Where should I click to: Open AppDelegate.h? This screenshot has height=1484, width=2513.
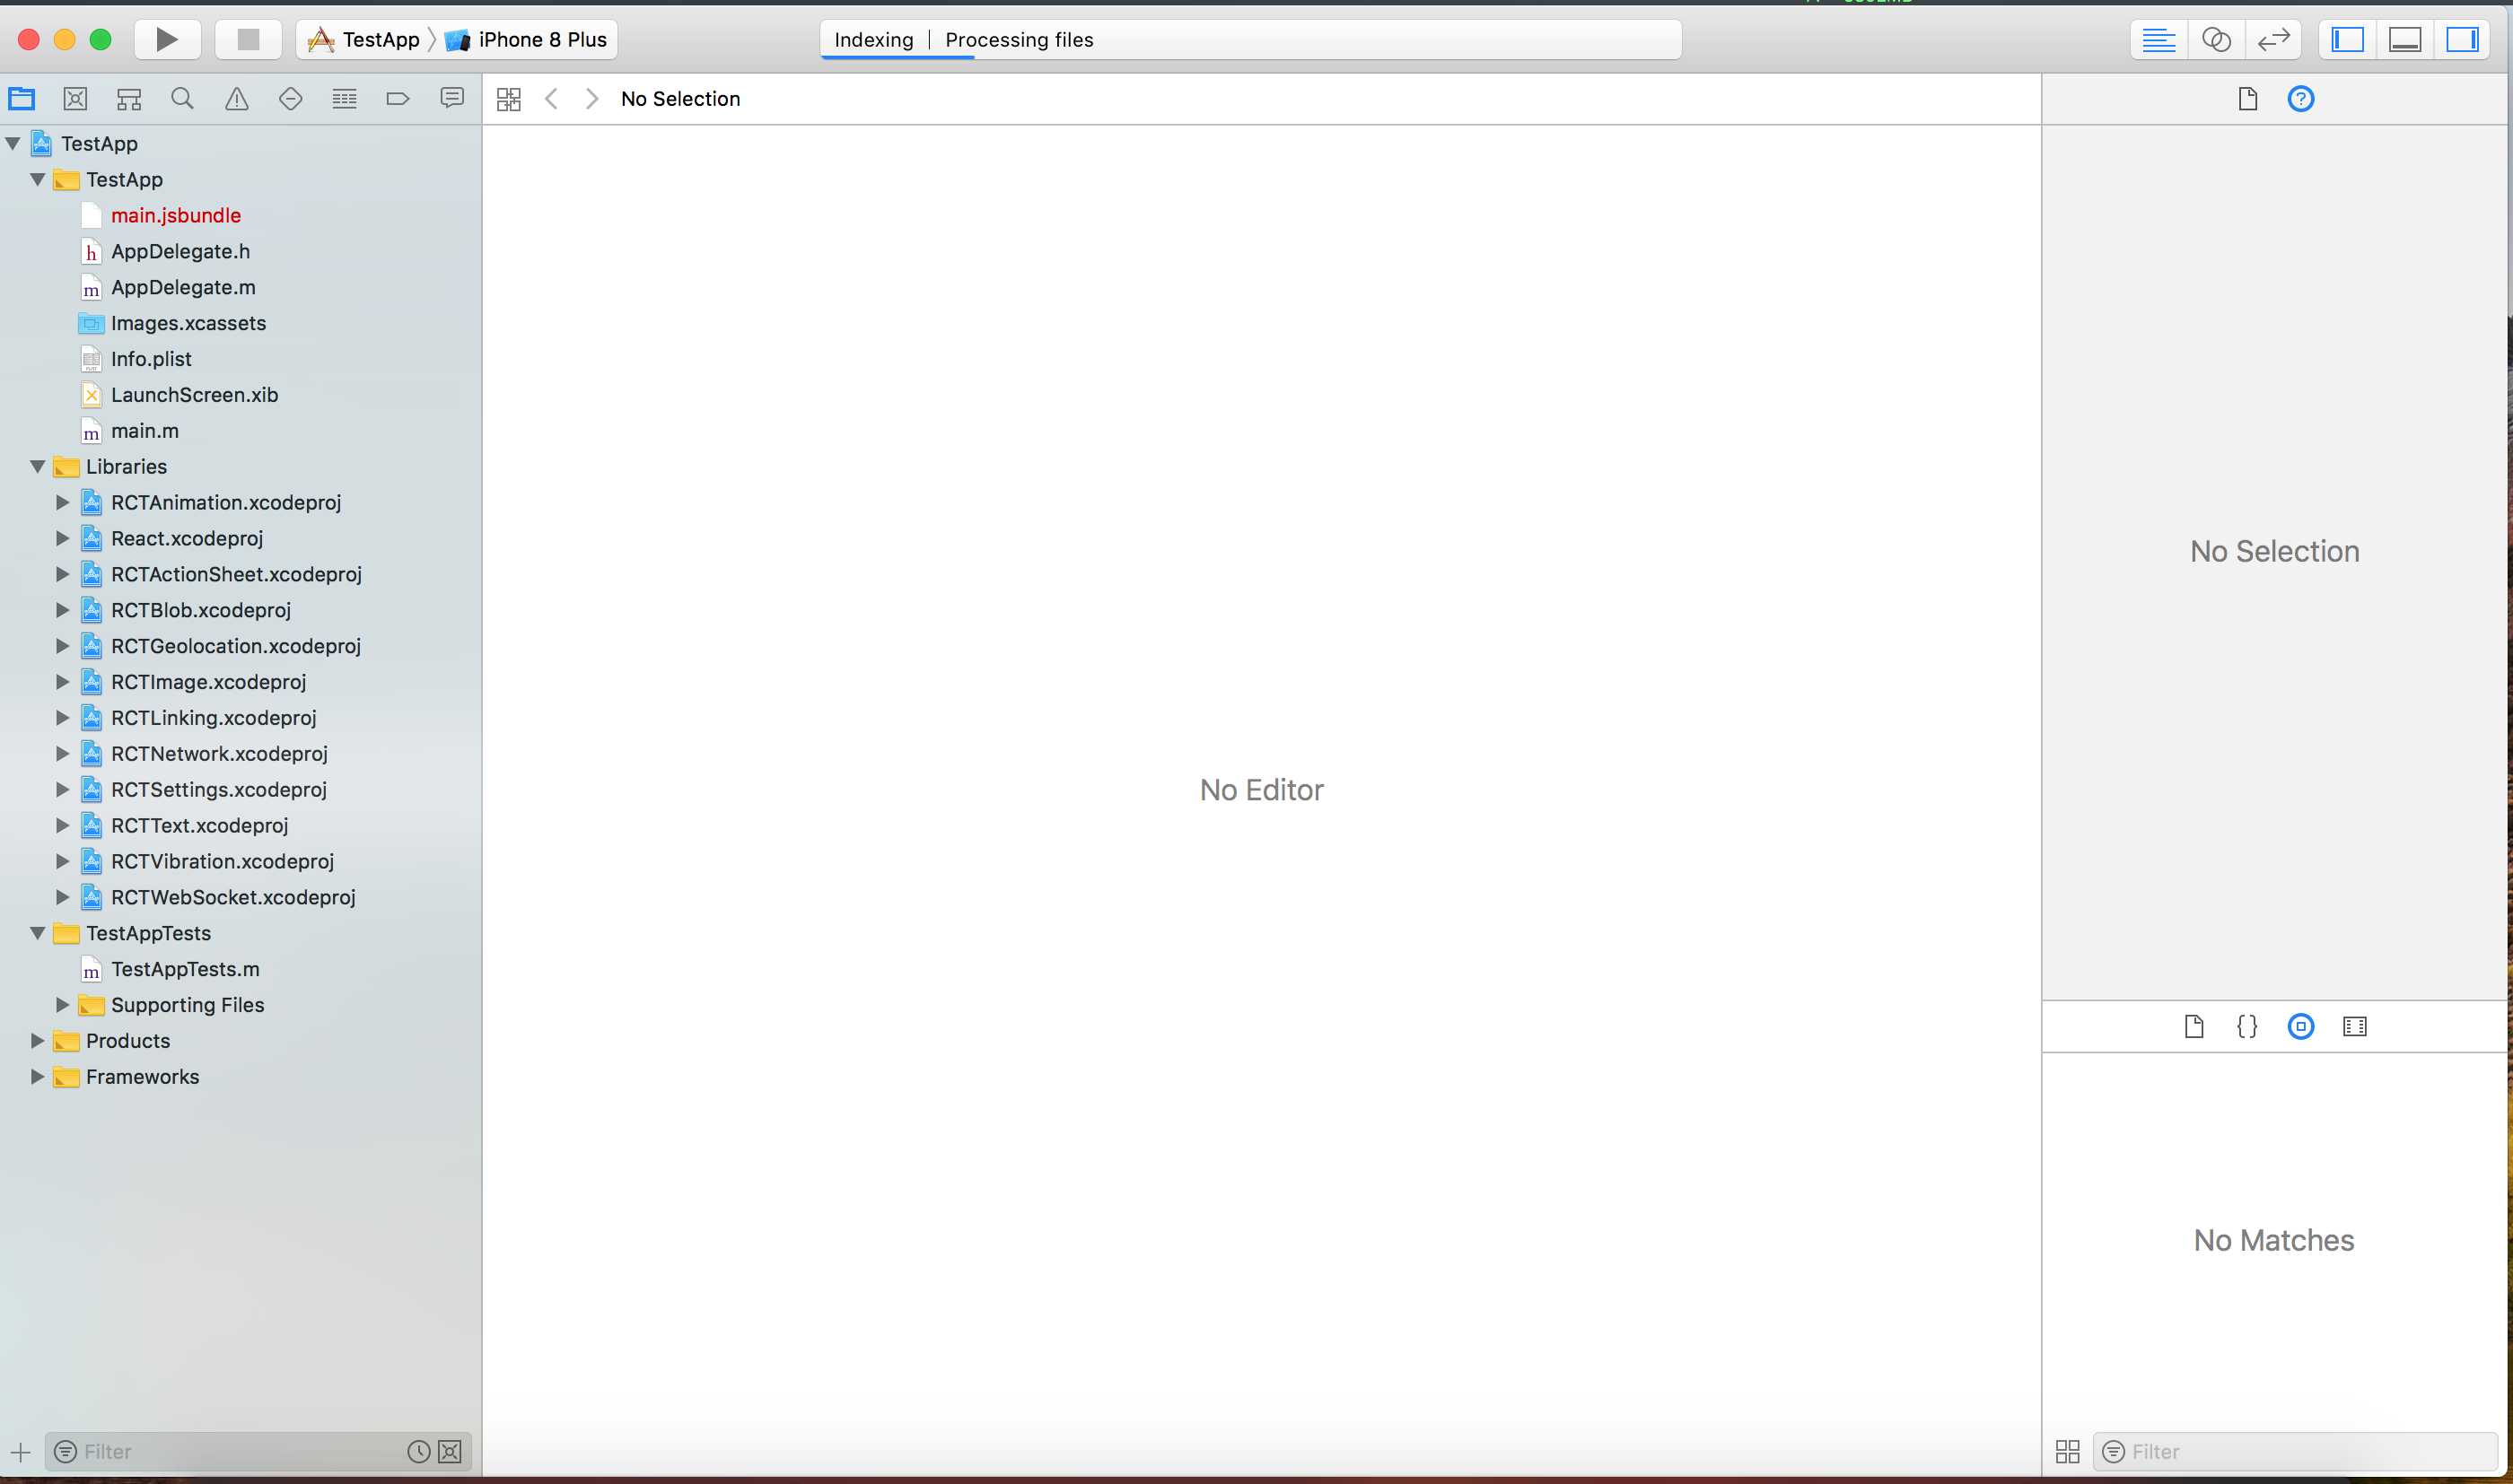pyautogui.click(x=180, y=251)
